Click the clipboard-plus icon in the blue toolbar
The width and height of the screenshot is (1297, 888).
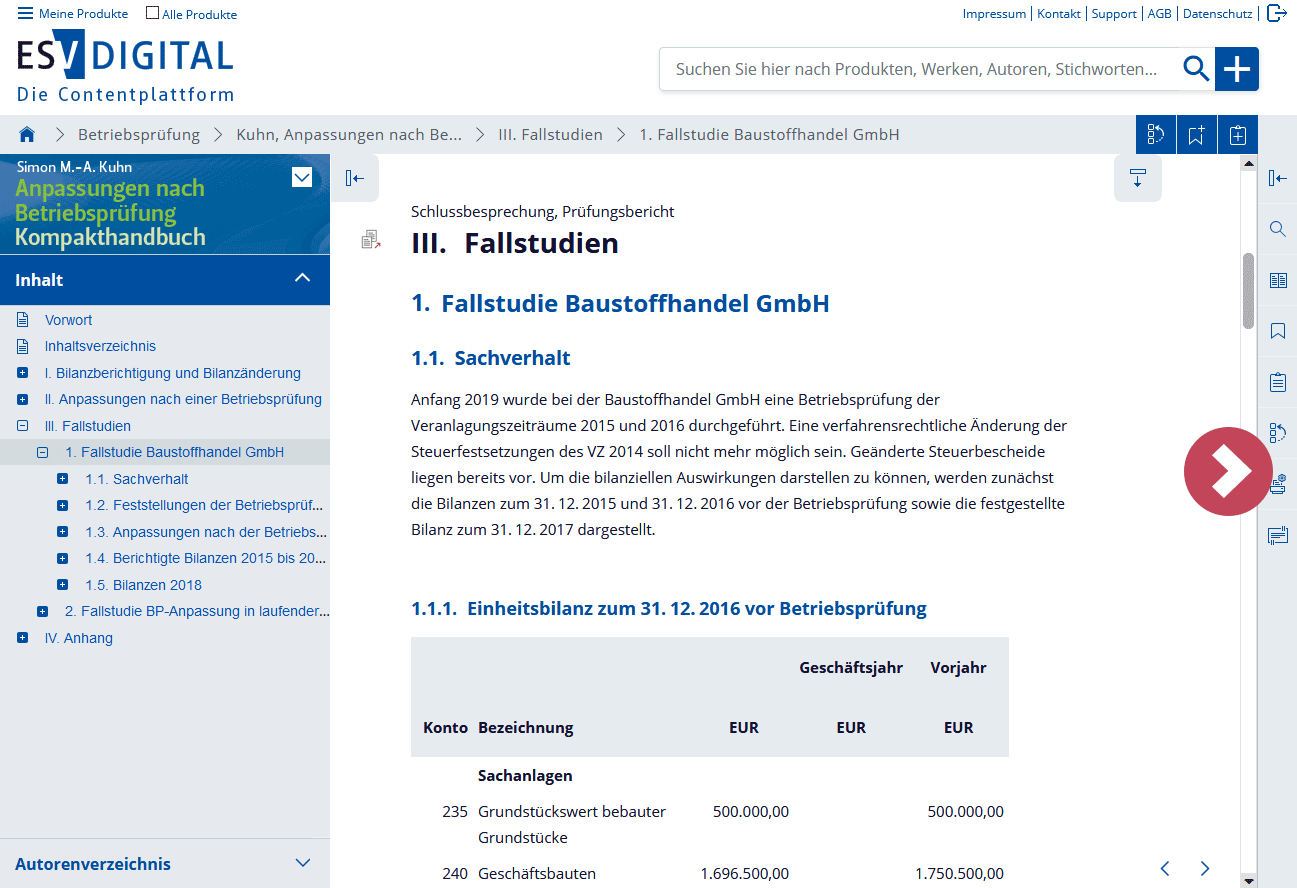1237,134
